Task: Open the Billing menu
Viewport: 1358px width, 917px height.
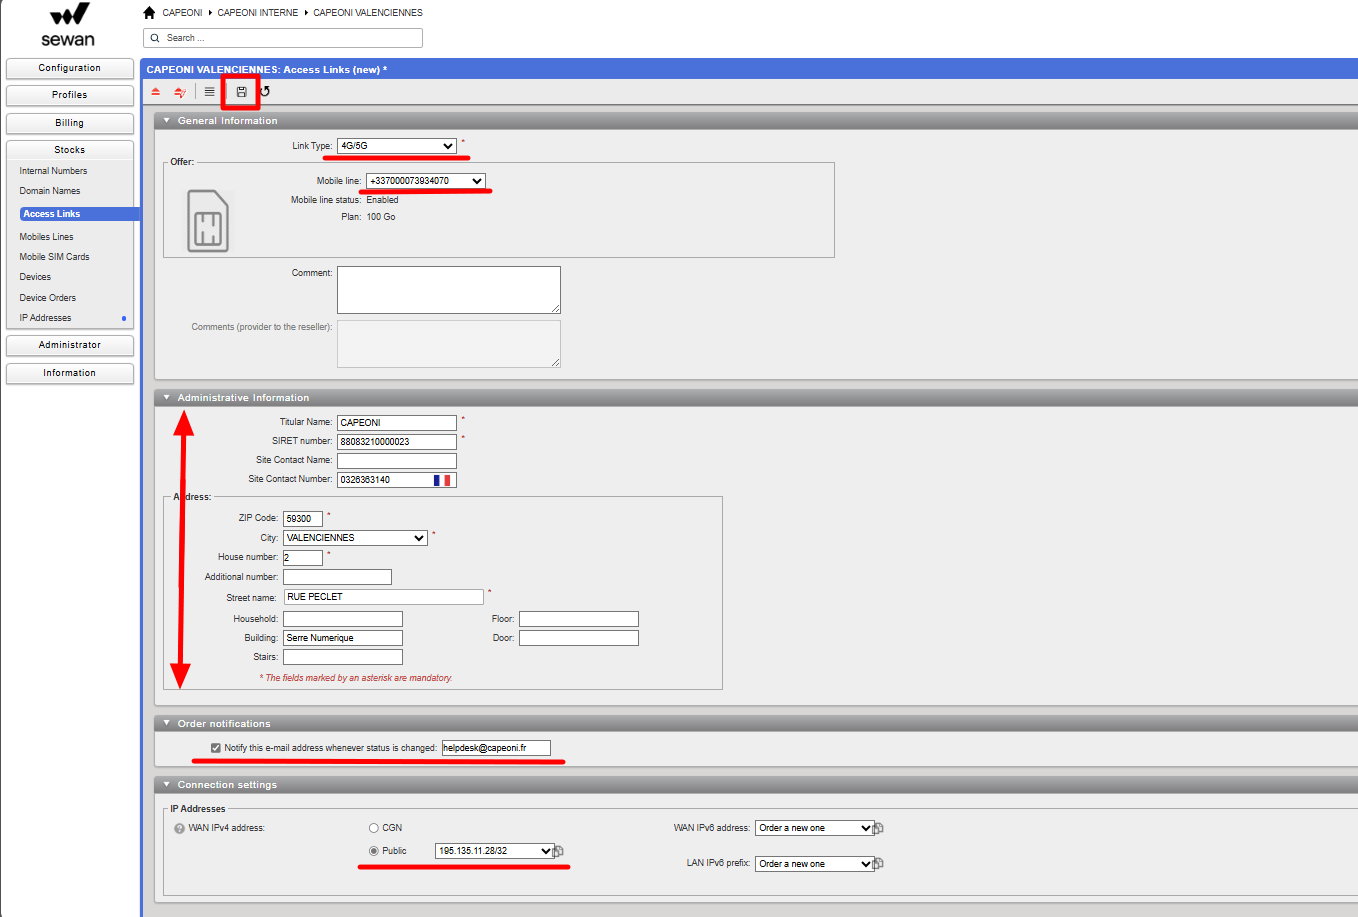Action: coord(70,123)
